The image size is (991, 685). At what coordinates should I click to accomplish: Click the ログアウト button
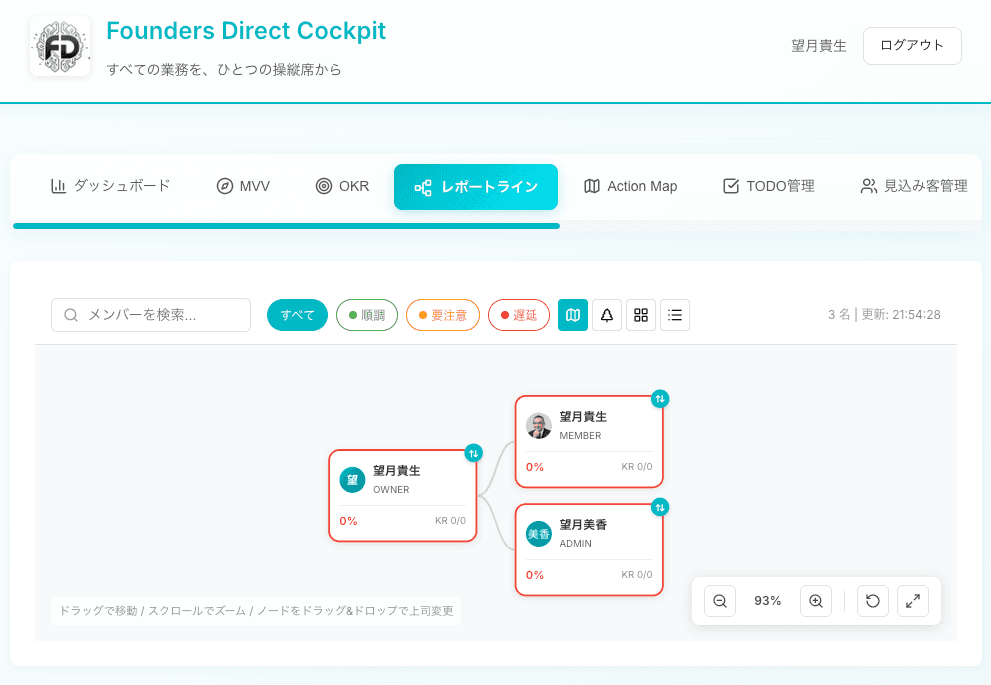911,45
